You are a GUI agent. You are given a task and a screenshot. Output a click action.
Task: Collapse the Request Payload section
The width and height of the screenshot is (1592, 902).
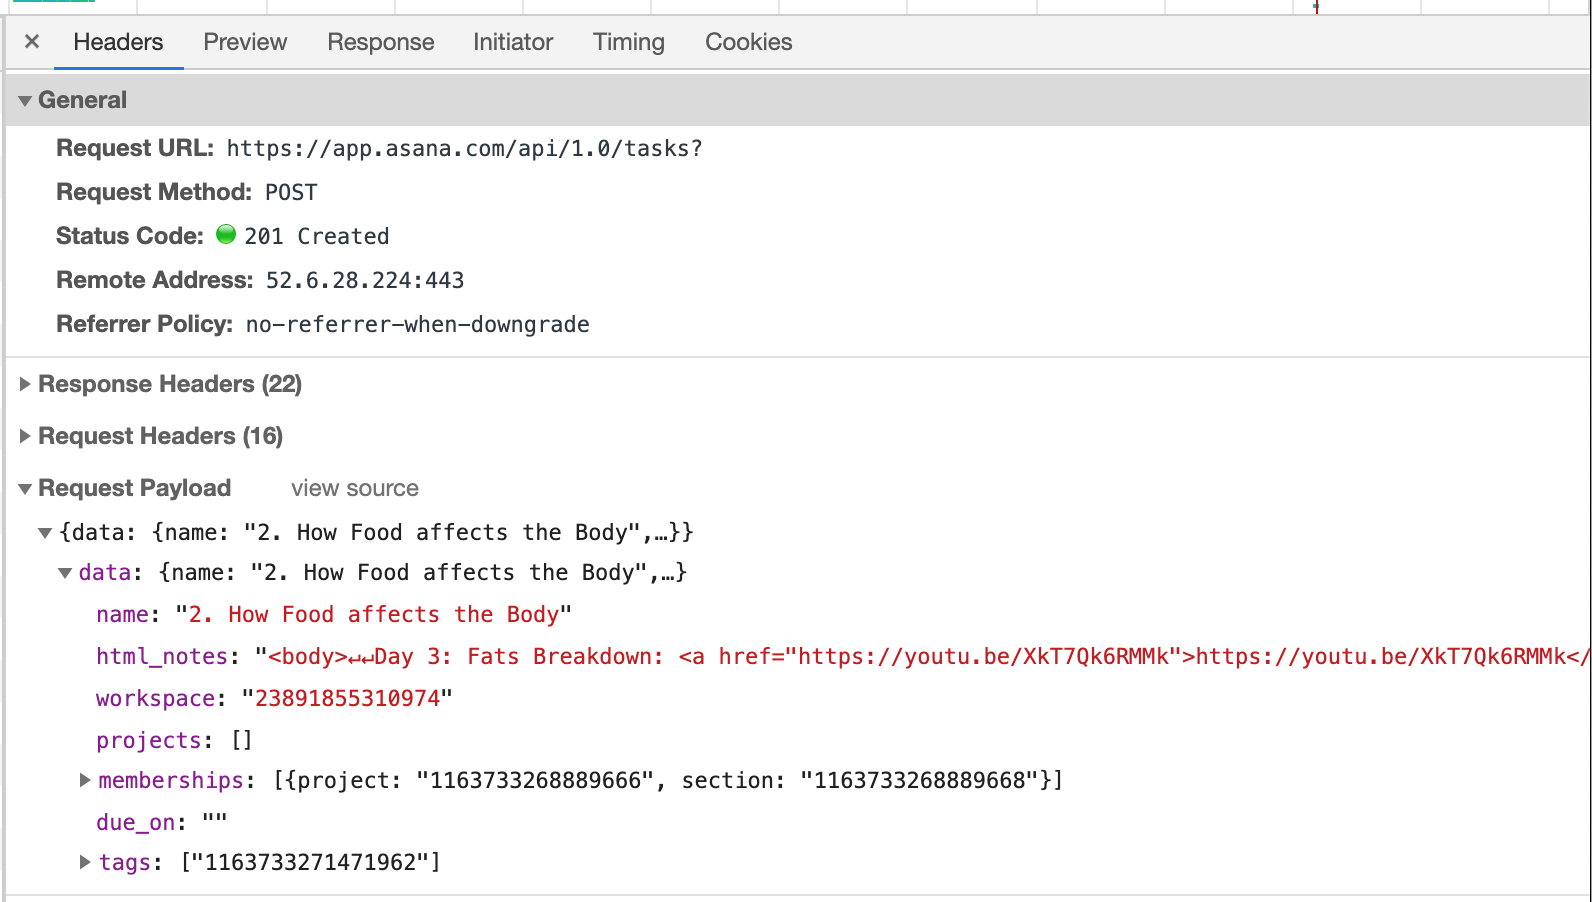coord(25,489)
